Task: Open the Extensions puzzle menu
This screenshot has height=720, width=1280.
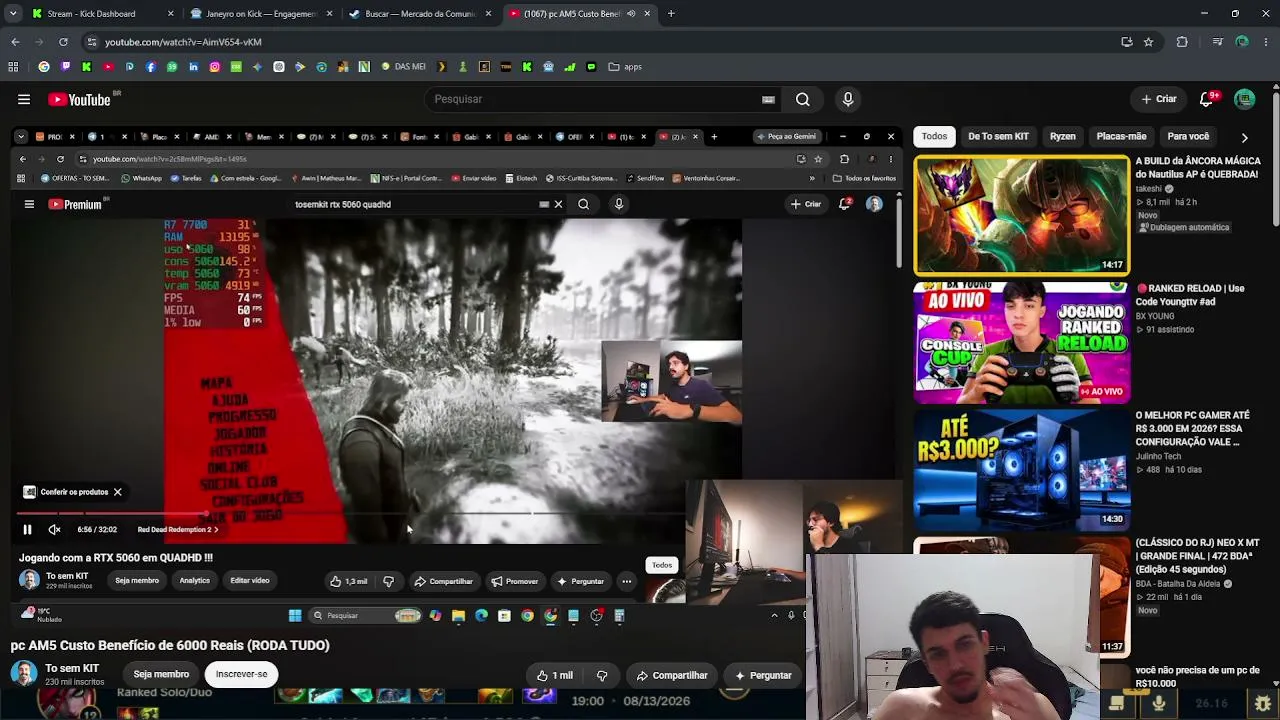Action: point(1182,42)
